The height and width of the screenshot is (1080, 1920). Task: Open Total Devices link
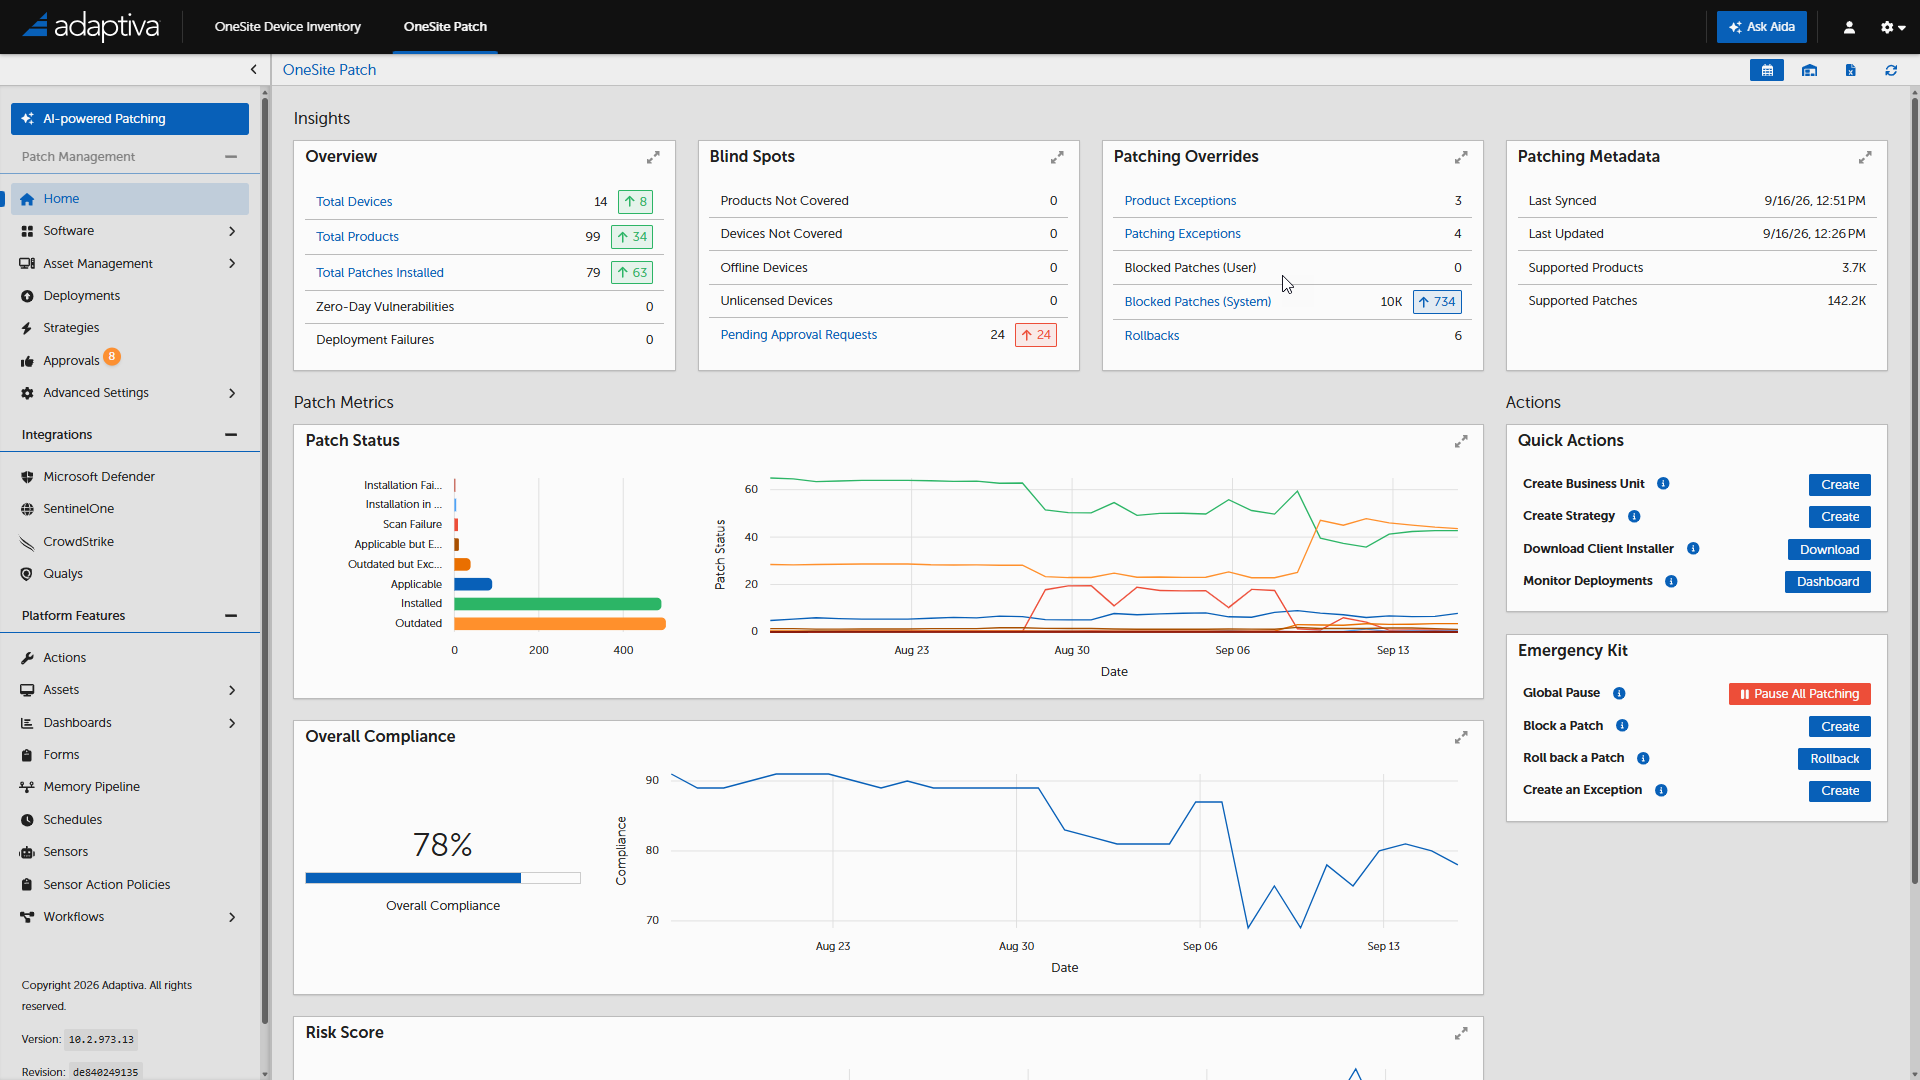click(354, 202)
